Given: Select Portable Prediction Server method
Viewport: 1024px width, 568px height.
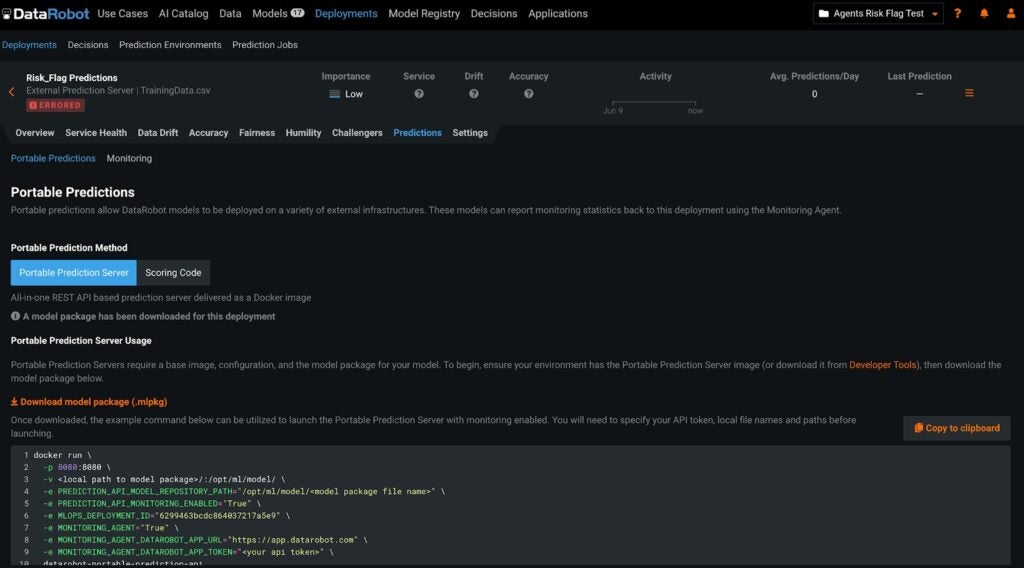Looking at the screenshot, I should (74, 273).
